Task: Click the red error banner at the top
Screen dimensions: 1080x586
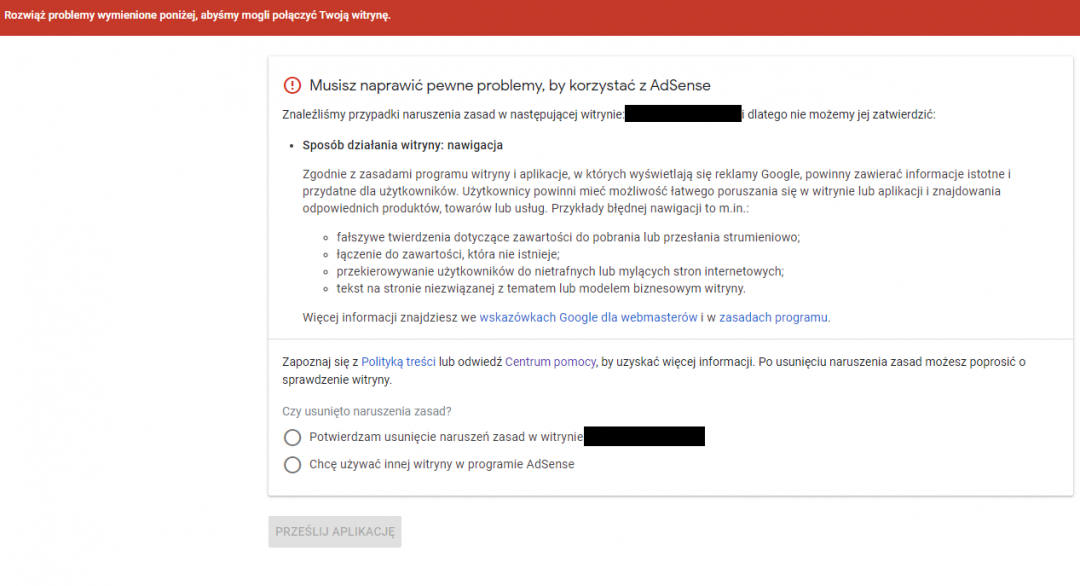Action: pyautogui.click(x=540, y=17)
